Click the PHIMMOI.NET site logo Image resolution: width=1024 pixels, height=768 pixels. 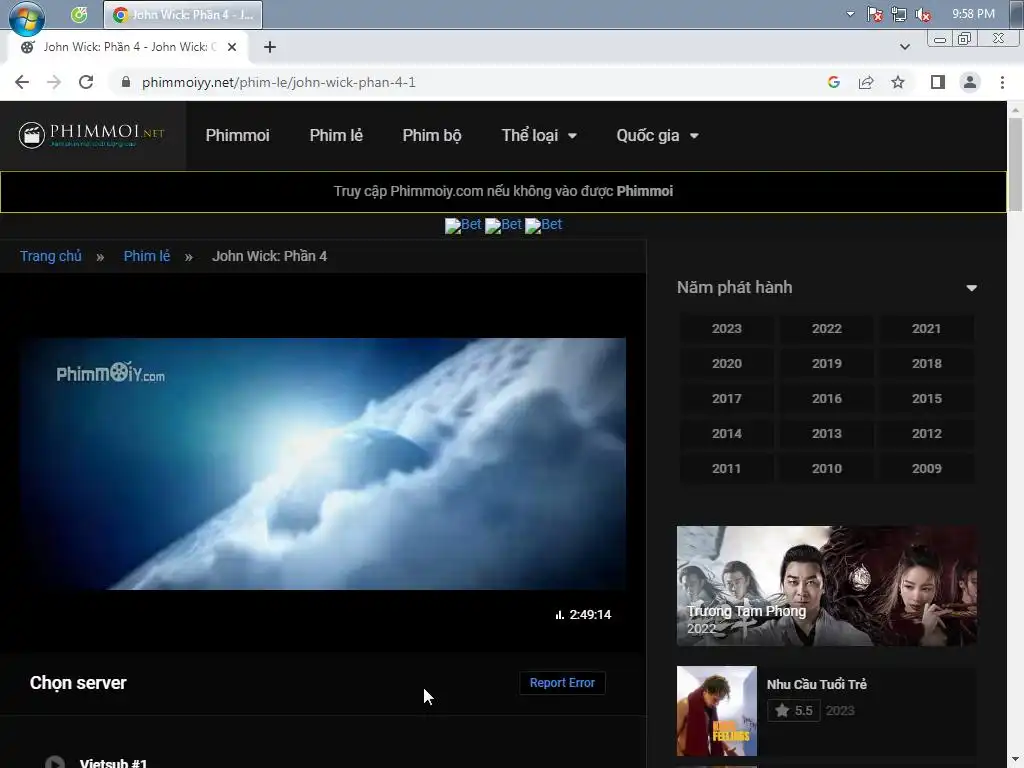point(91,135)
